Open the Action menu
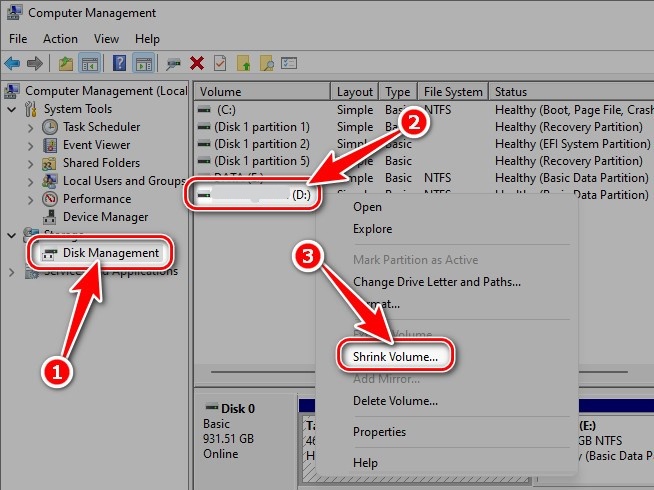 (60, 39)
